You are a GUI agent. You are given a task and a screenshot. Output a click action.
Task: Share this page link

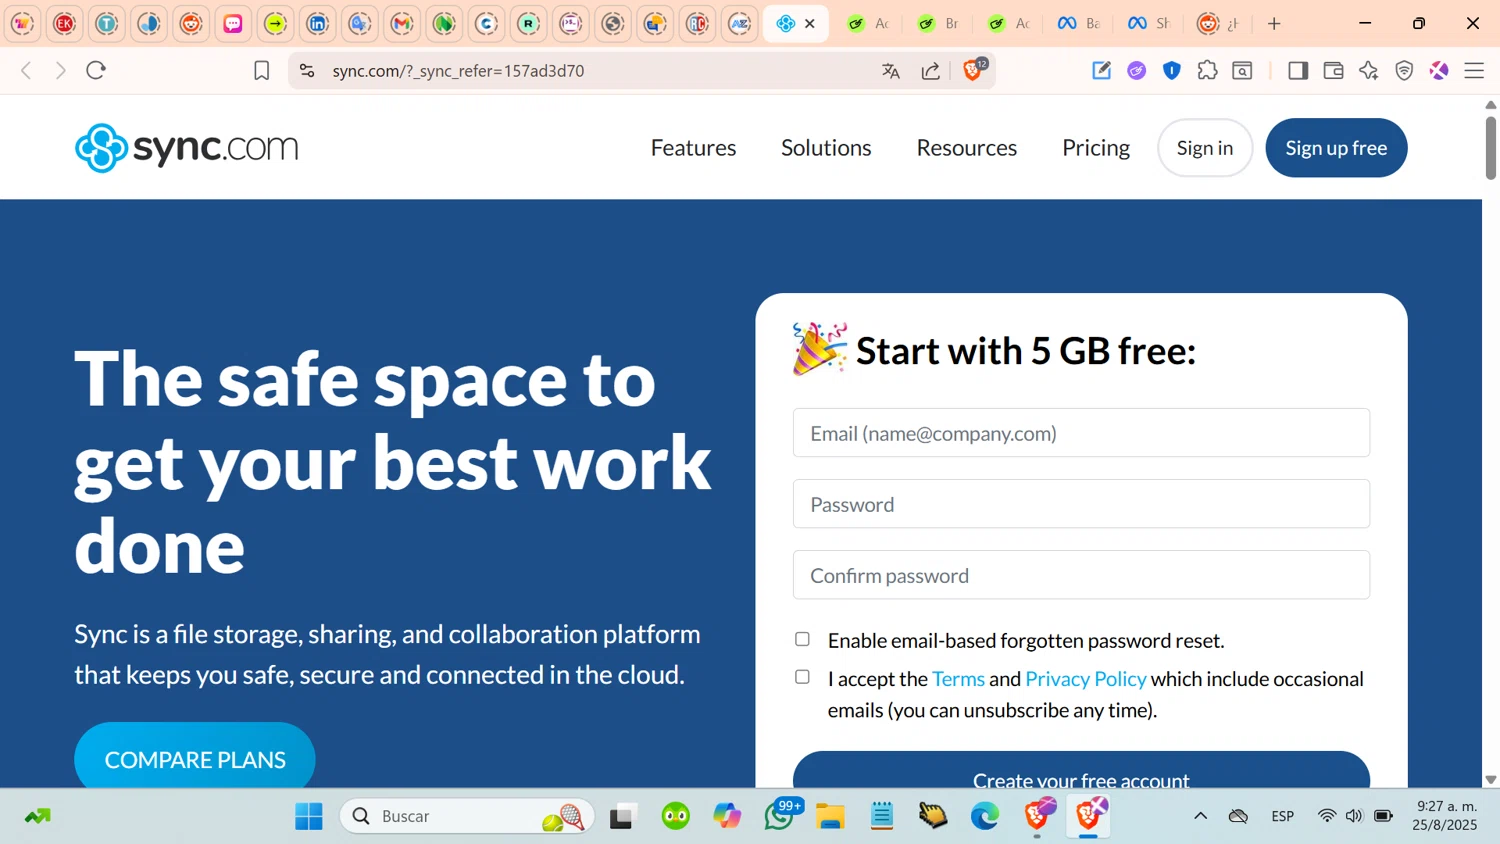[931, 71]
